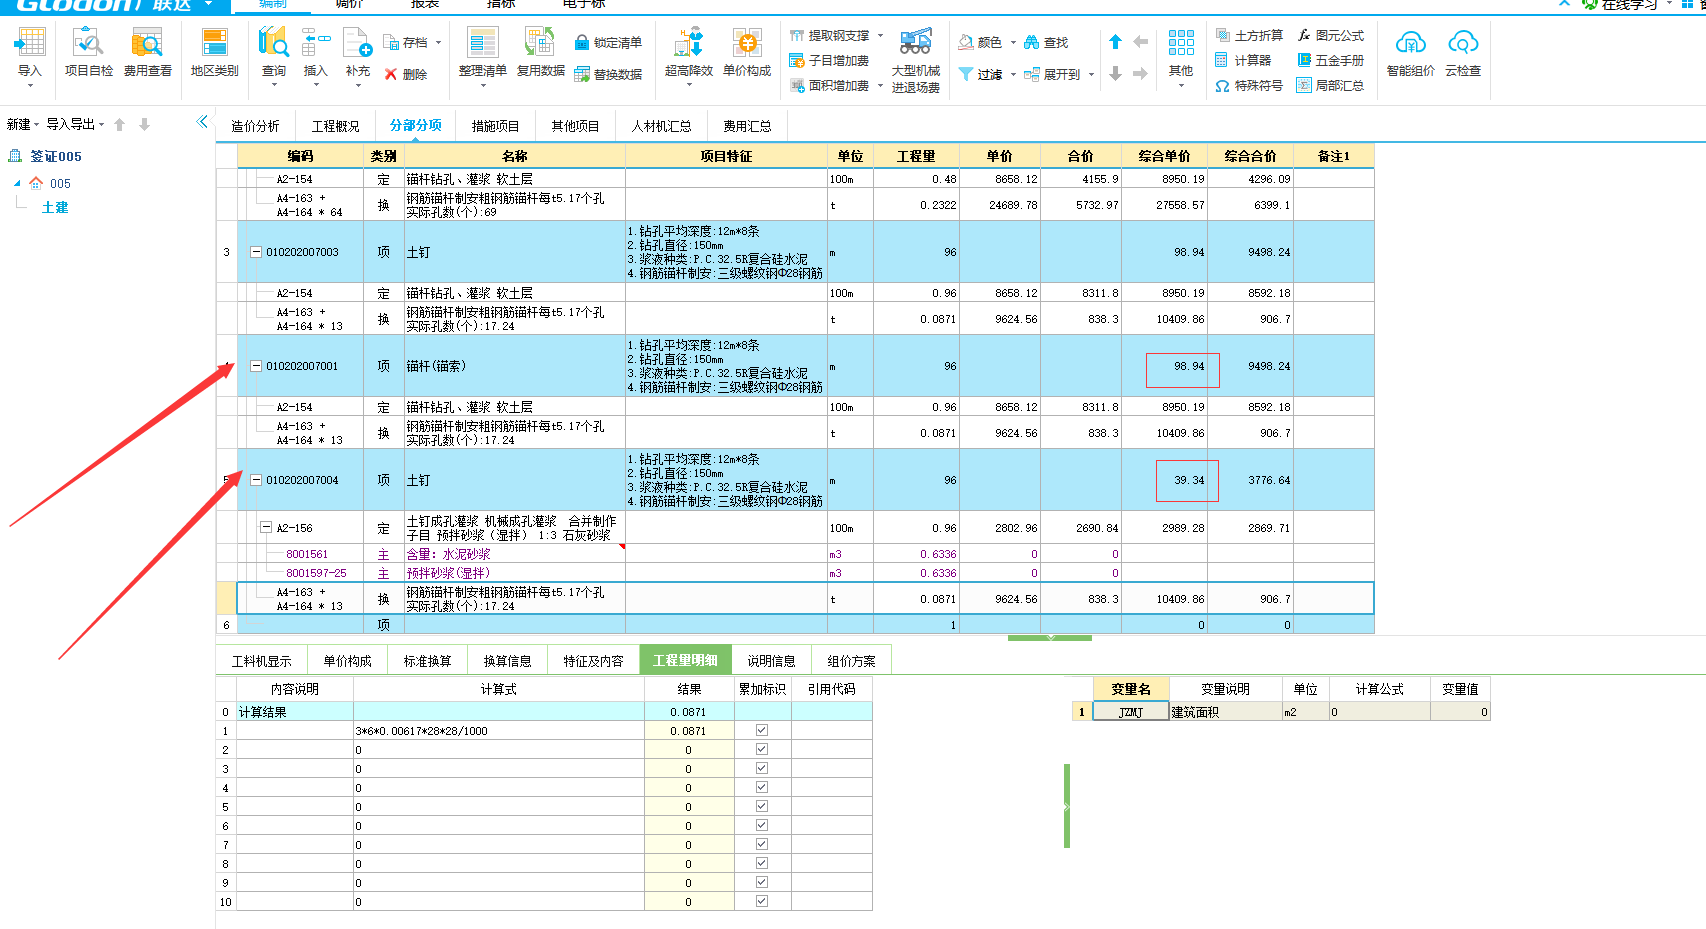Collapse the 005 tree node
The image size is (1706, 929).
point(17,184)
